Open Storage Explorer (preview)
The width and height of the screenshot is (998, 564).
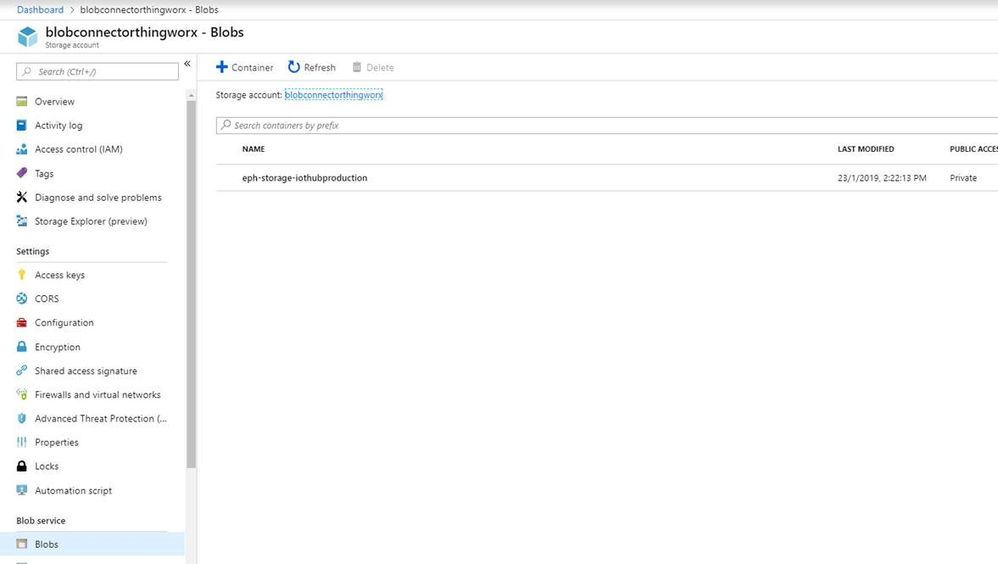point(91,221)
